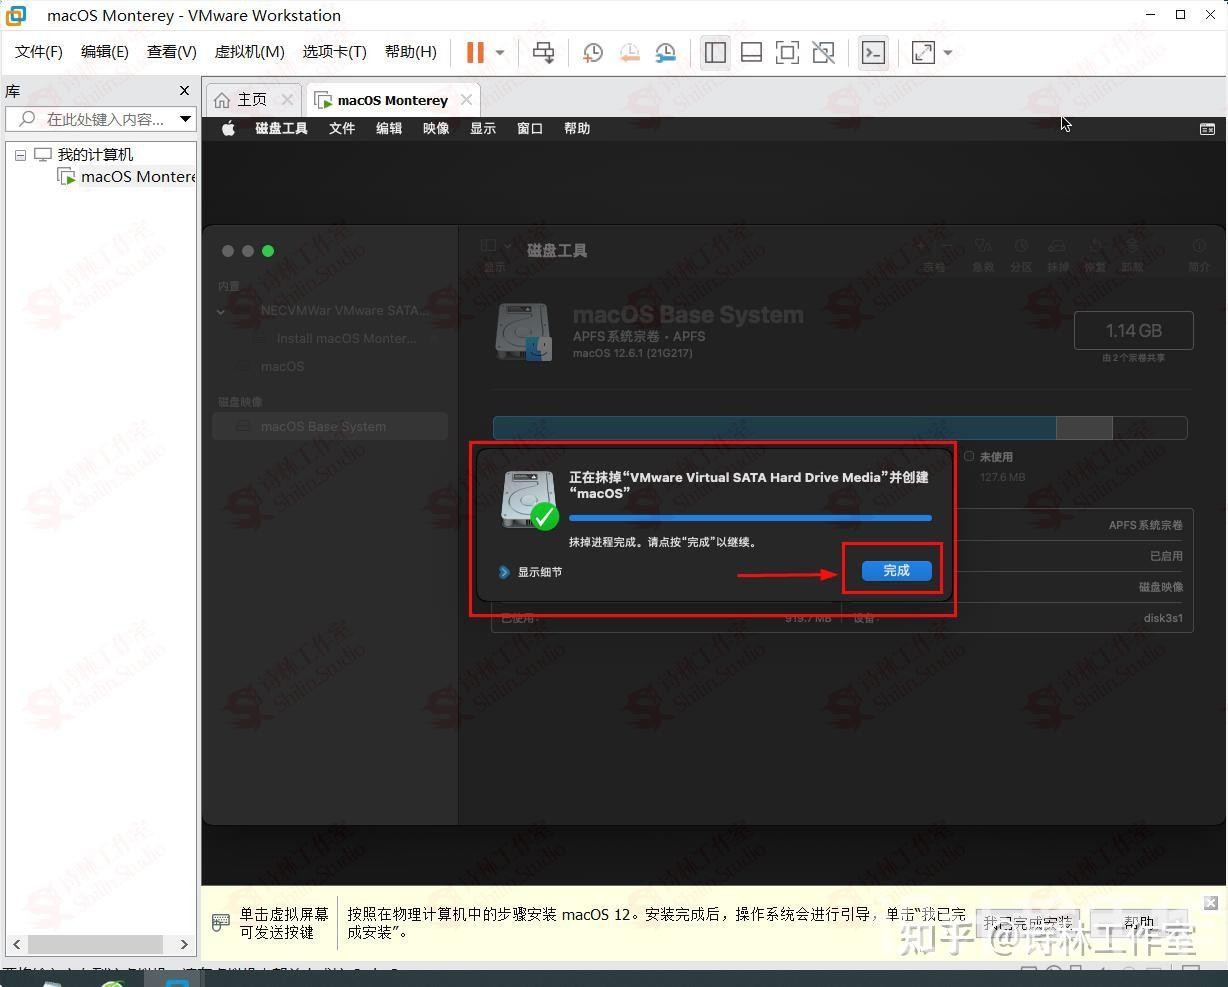
Task: Select the 抹掉 (Erase) icon in Disk Utility
Action: coord(1058,252)
